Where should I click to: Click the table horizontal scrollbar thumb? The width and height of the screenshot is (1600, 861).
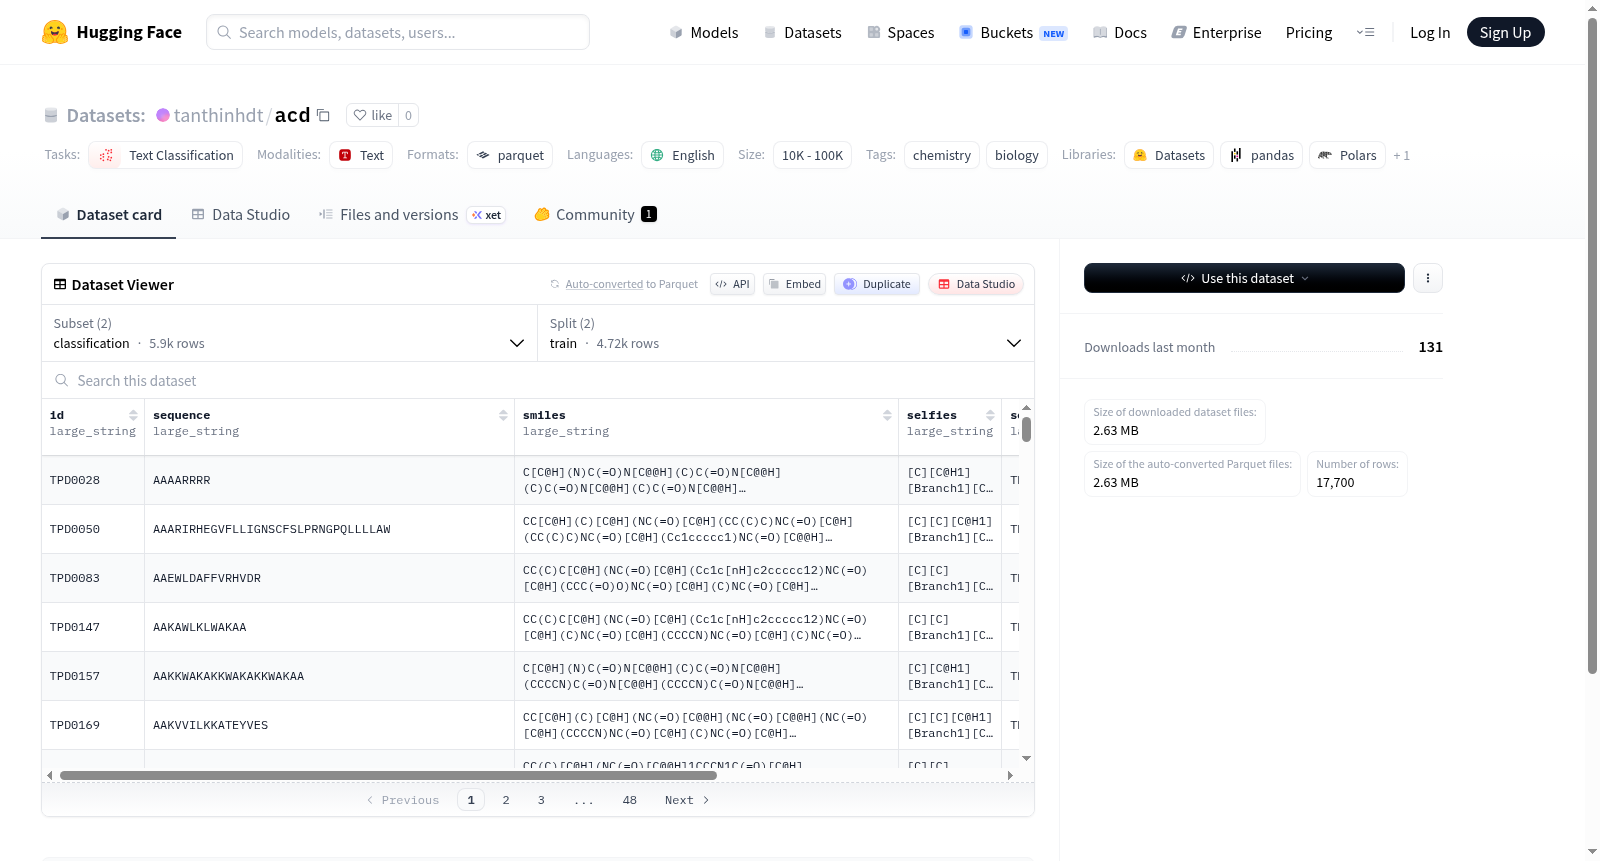(388, 775)
